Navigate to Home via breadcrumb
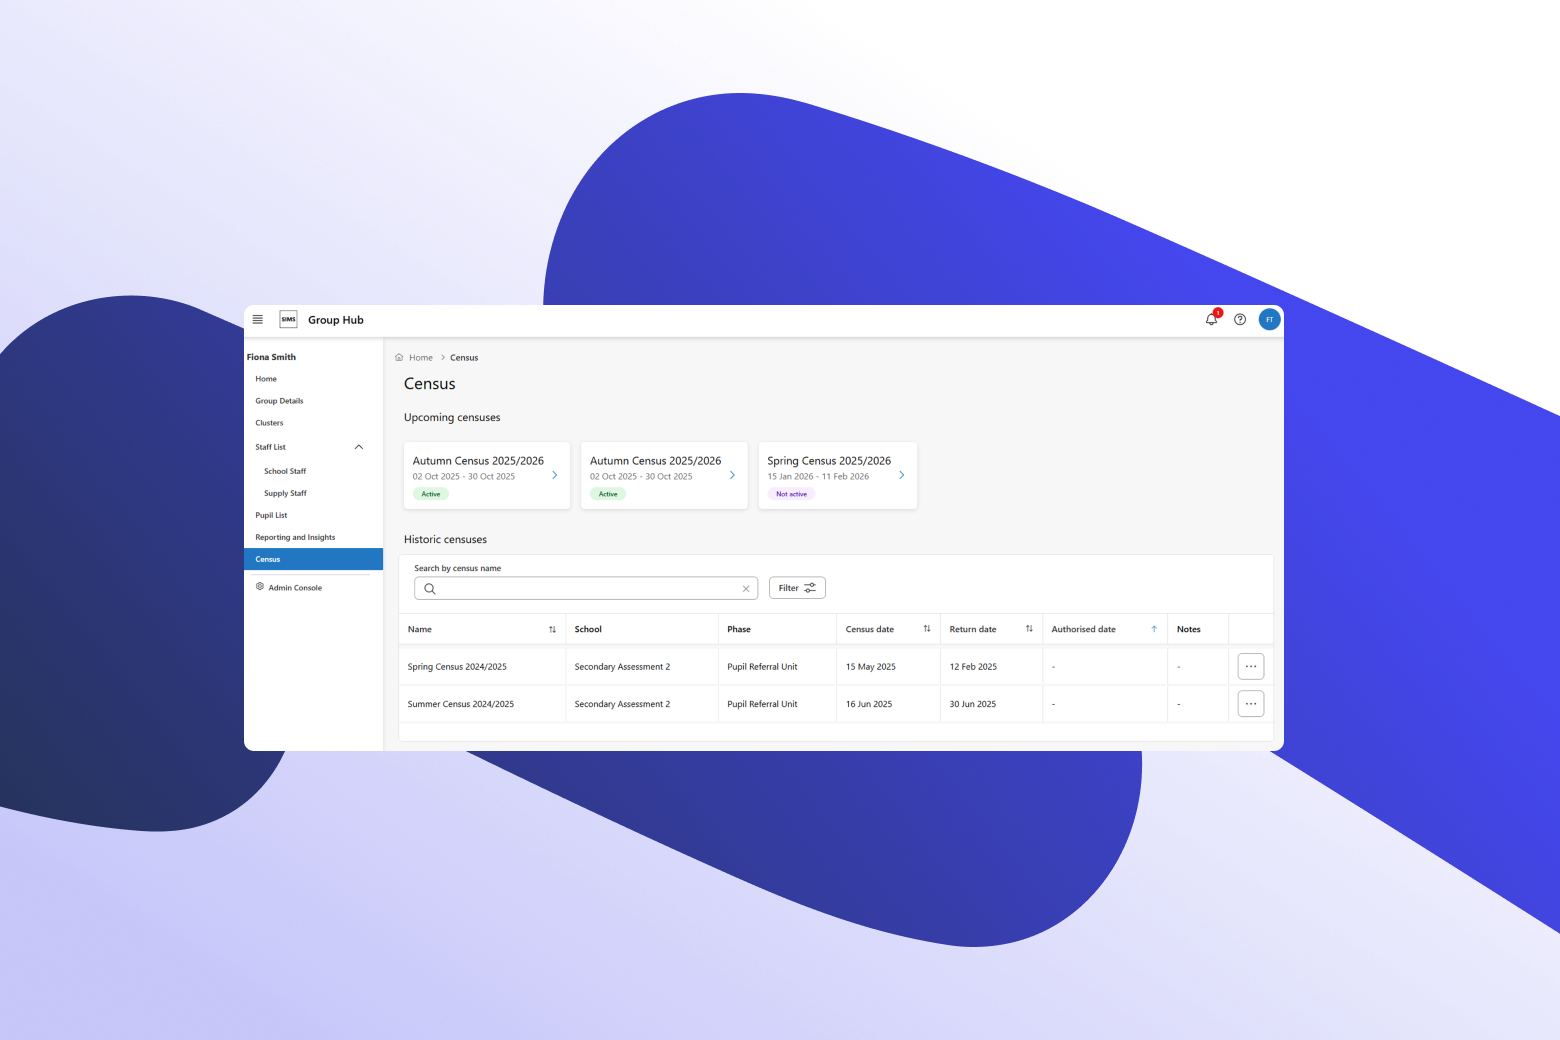 click(x=420, y=358)
